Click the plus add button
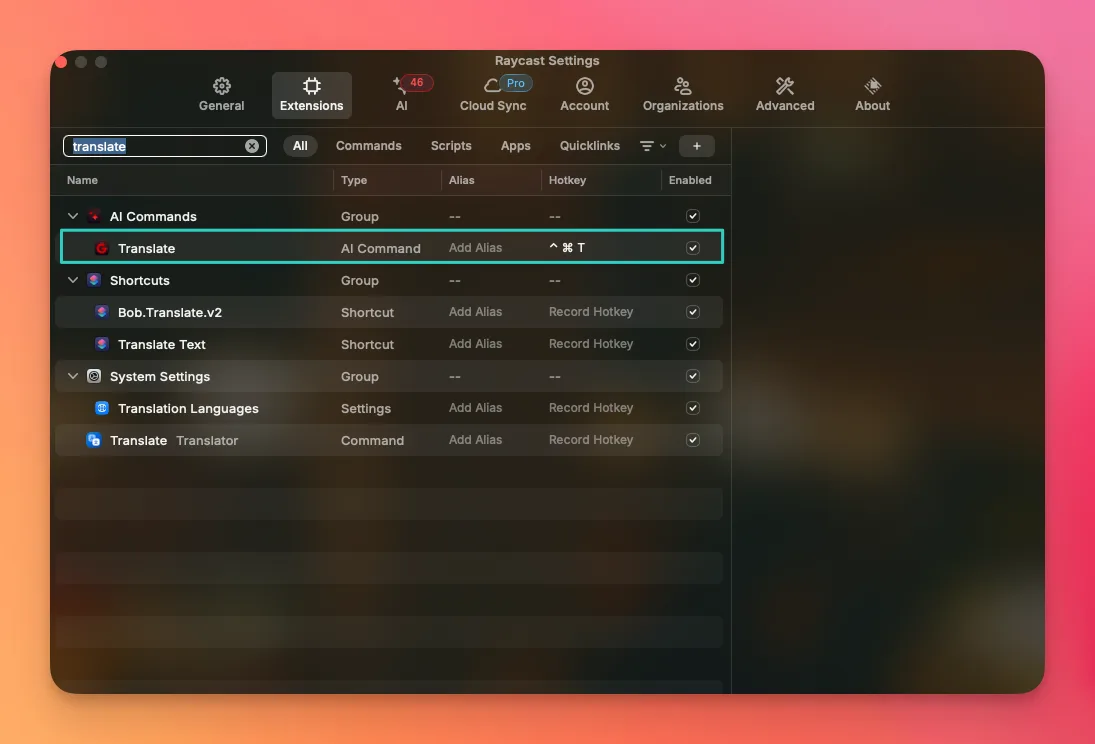Viewport: 1095px width, 744px height. point(696,146)
